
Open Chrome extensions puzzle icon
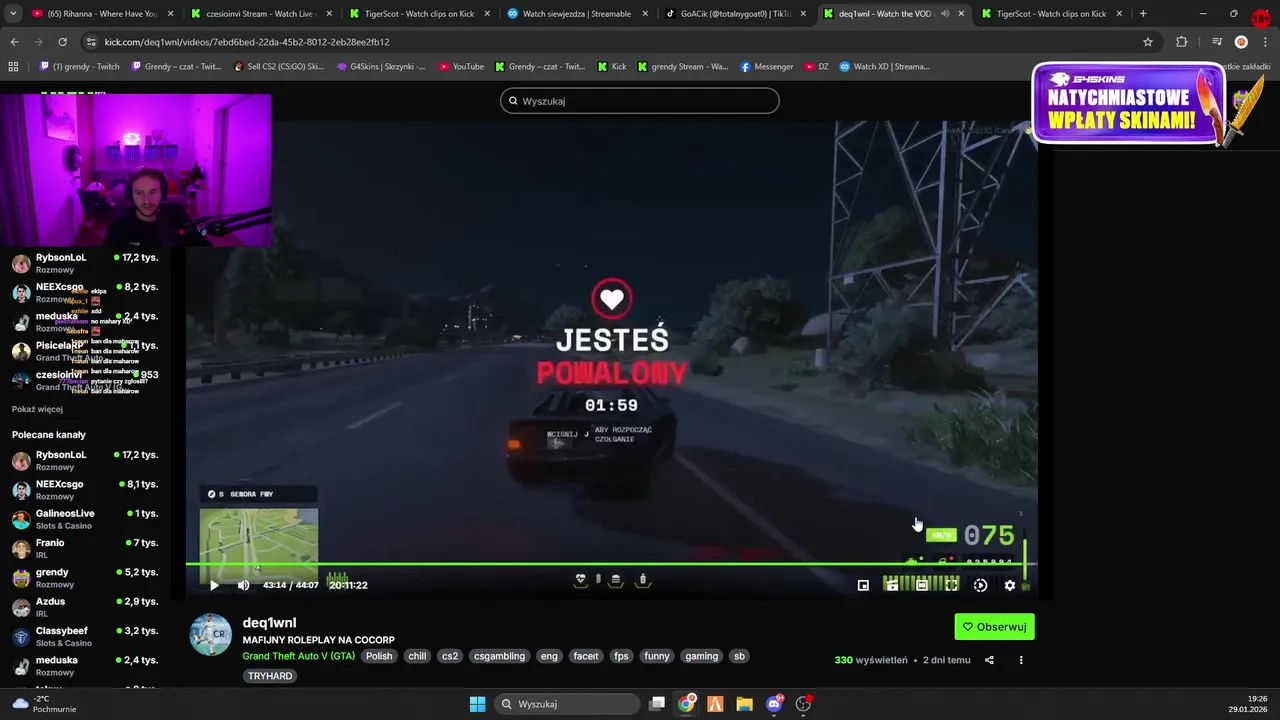[x=1181, y=42]
